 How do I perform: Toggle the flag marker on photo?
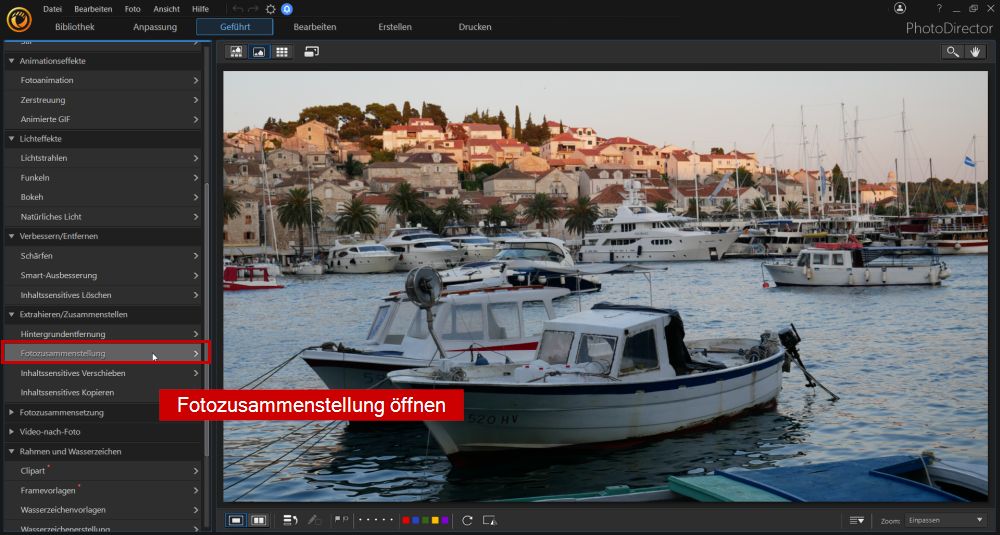coord(338,520)
